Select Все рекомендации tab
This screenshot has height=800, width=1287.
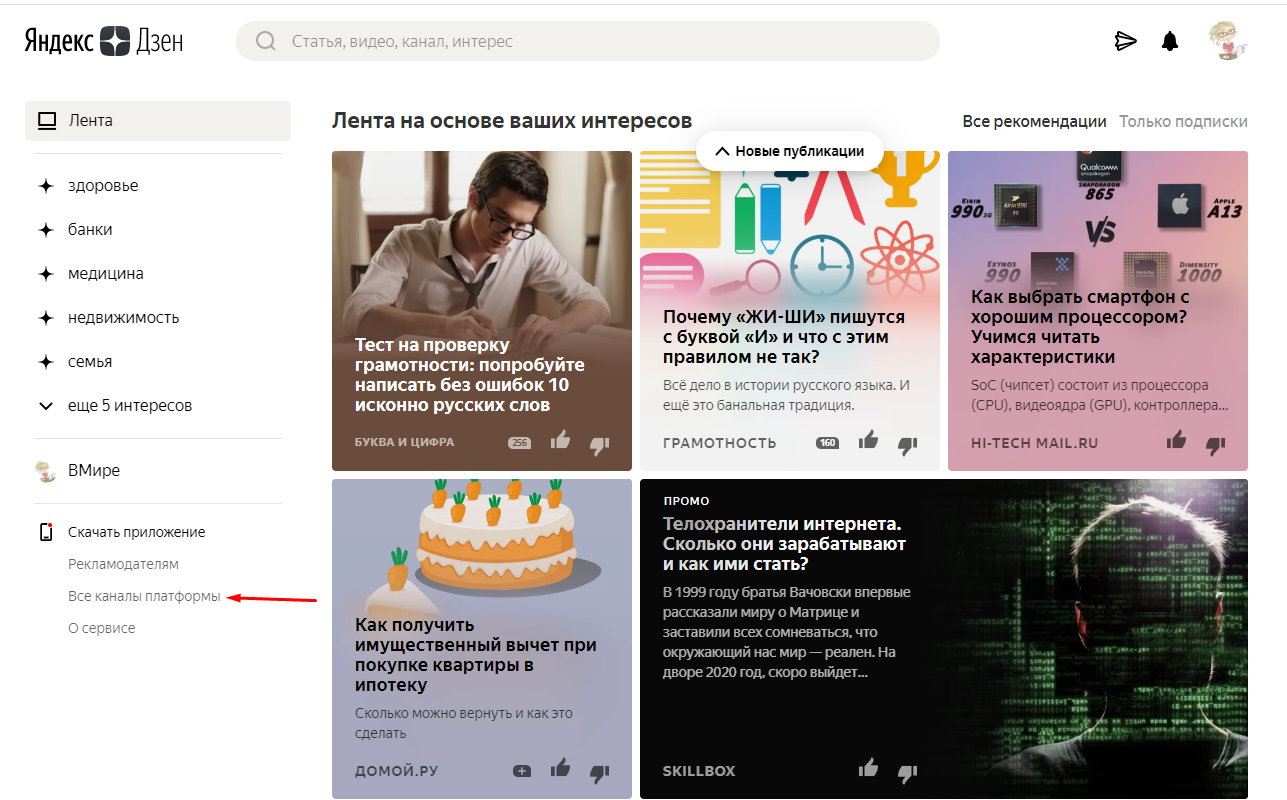(1034, 121)
